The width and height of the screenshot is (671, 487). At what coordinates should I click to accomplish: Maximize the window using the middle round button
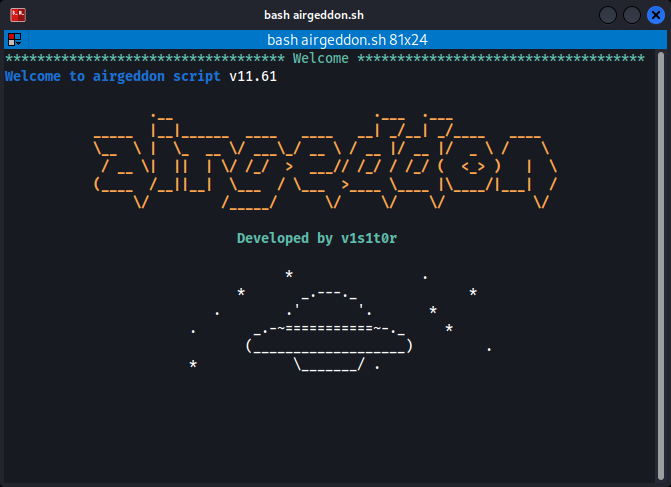click(632, 15)
